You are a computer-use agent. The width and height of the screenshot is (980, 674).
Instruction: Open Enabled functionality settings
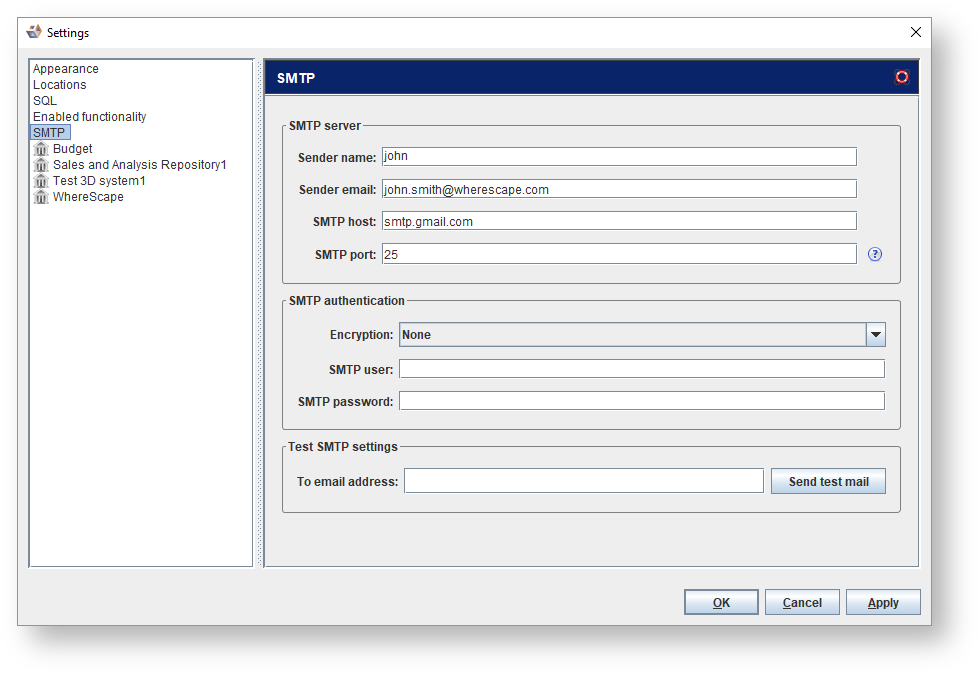pos(90,117)
